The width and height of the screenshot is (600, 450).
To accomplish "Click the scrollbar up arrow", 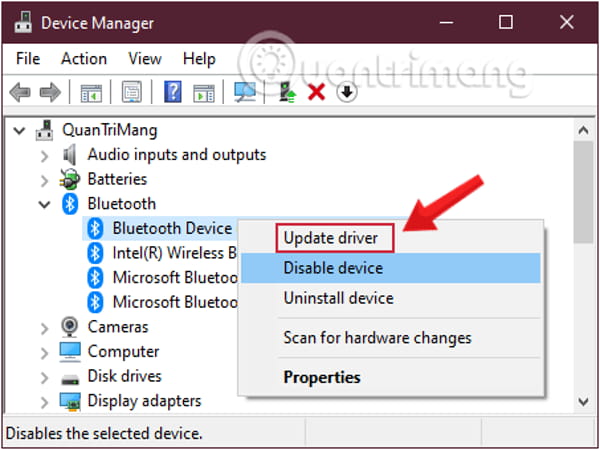I will click(x=583, y=130).
